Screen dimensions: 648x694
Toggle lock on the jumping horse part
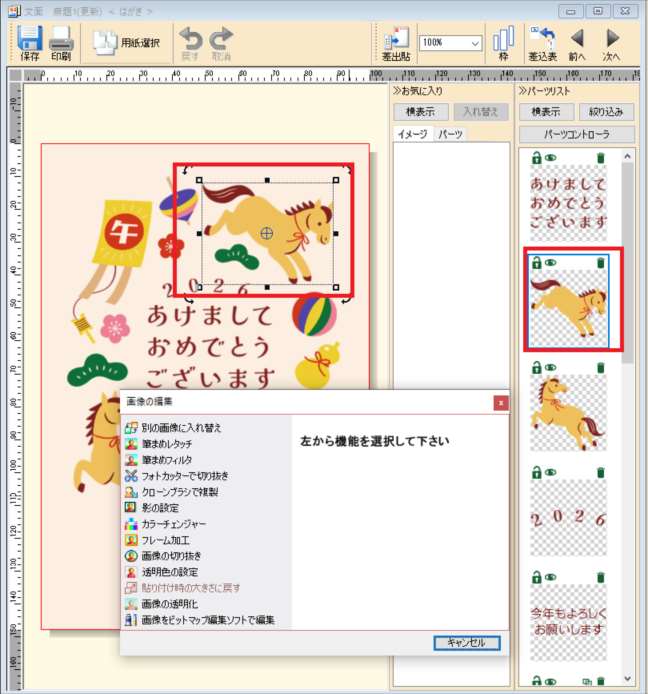[536, 262]
